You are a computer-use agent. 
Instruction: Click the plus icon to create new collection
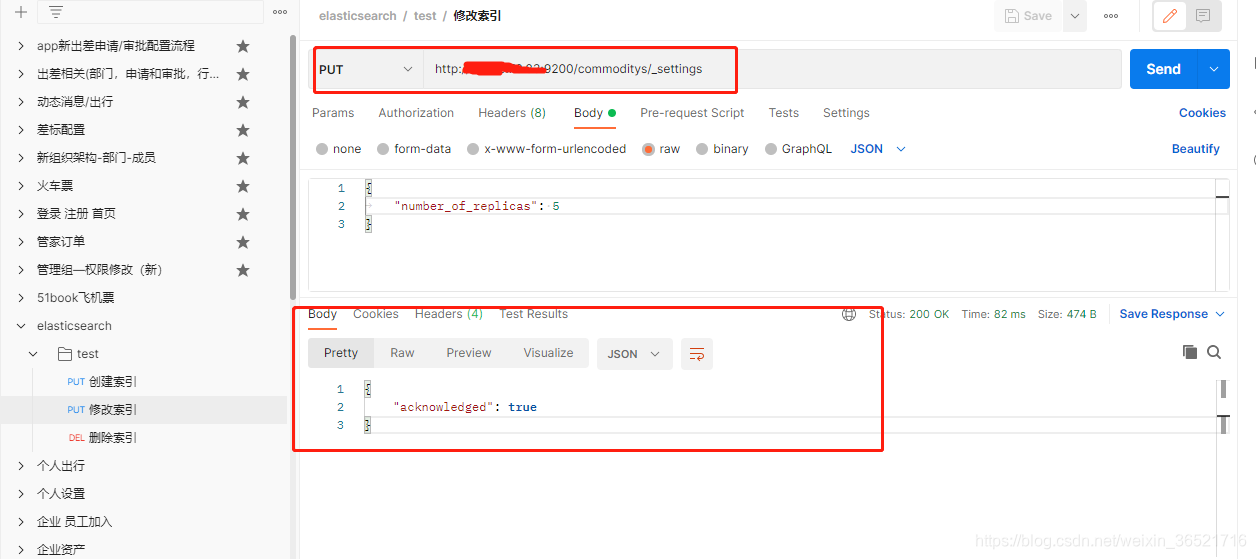coord(21,13)
